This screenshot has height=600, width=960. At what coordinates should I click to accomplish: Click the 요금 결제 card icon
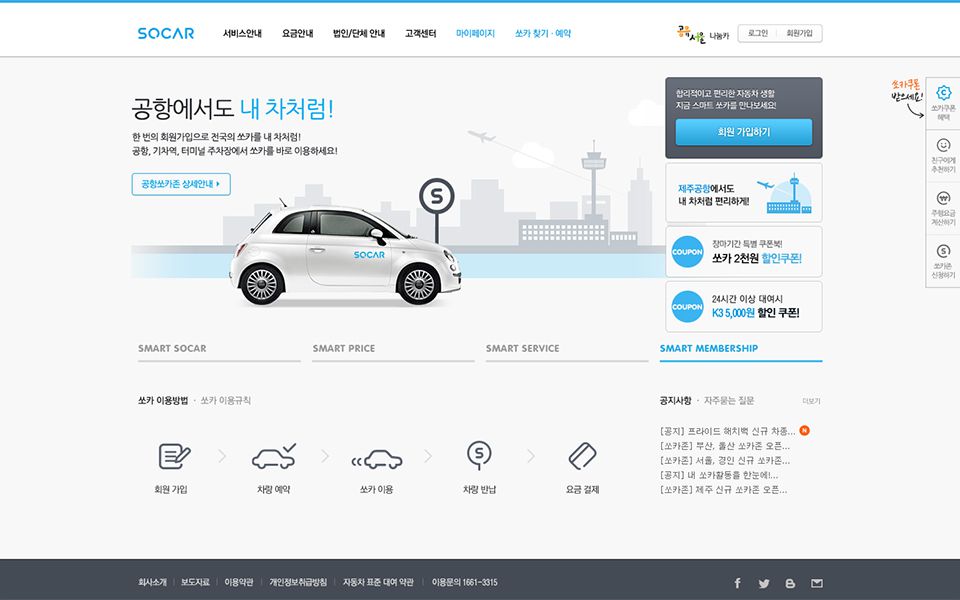582,456
